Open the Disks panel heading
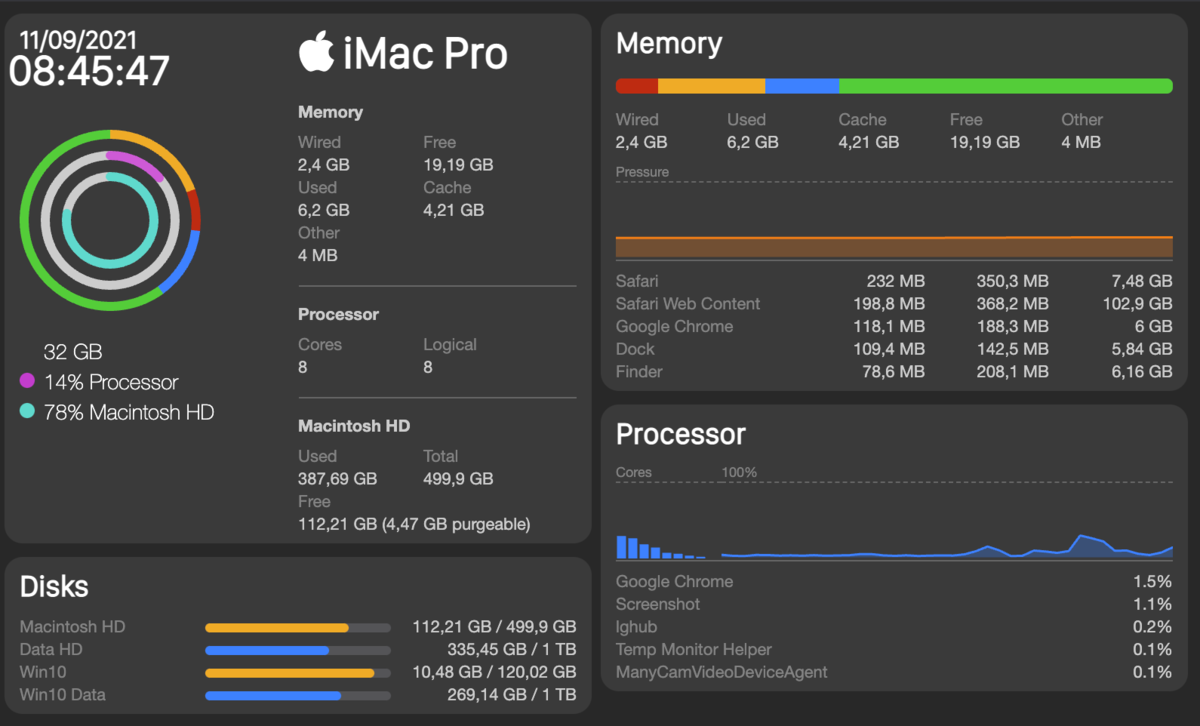Viewport: 1200px width, 726px height. 54,587
